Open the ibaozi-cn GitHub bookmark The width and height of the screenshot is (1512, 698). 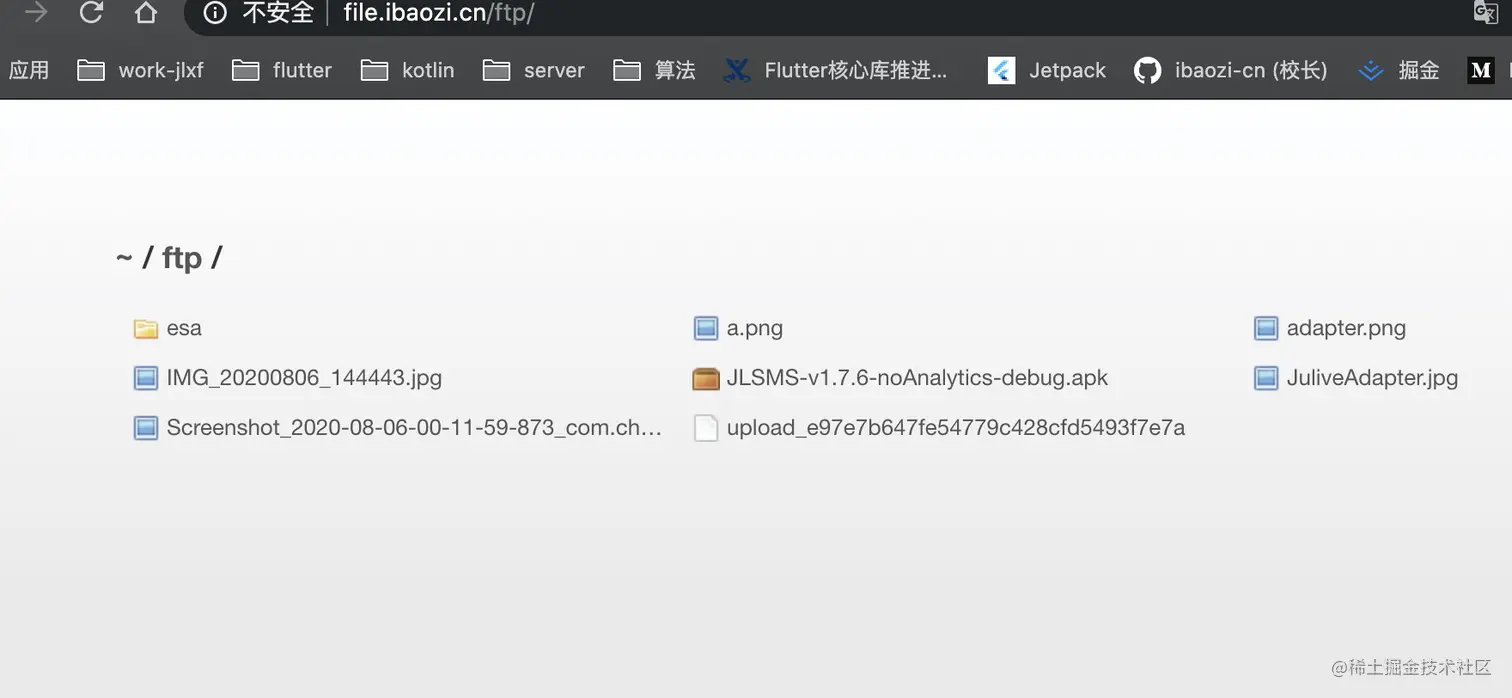tap(1231, 70)
